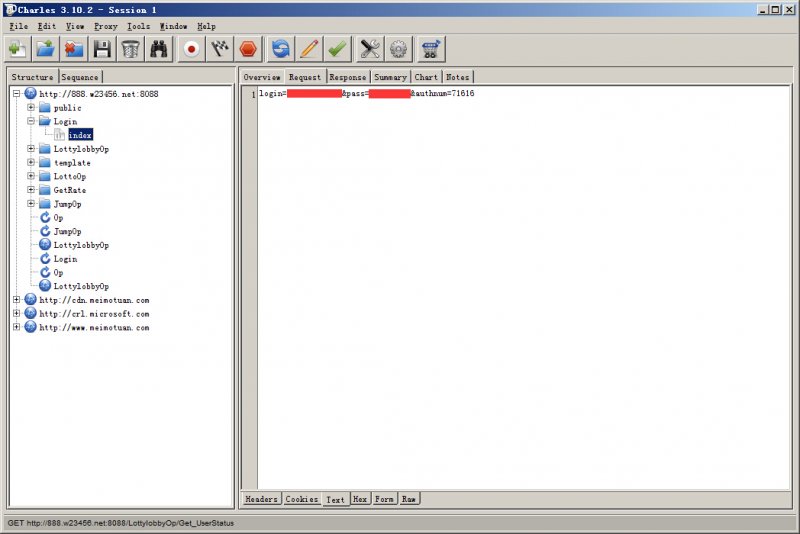Expand the template folder
Screen dimensions: 800x534
pyautogui.click(x=31, y=162)
